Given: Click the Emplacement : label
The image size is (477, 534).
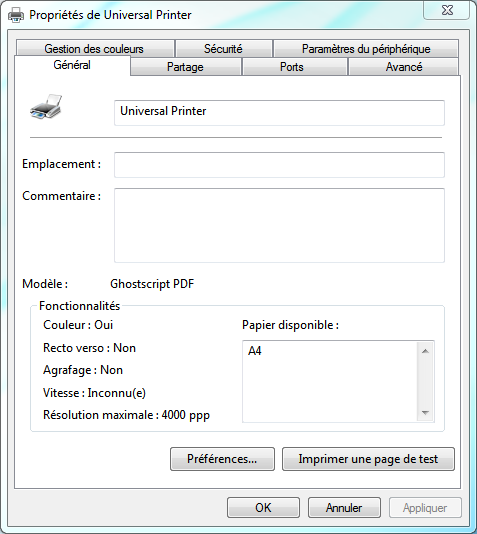Looking at the screenshot, I should [62, 164].
